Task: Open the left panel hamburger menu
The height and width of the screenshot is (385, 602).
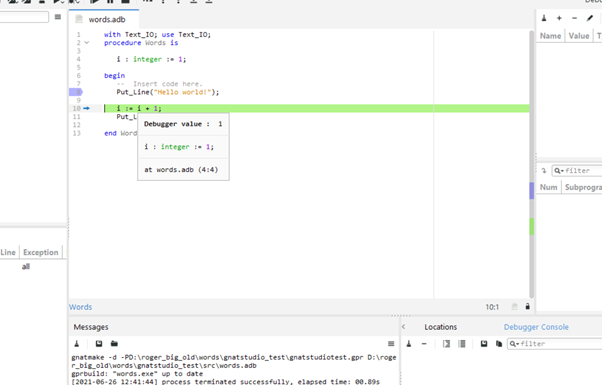Action: (x=58, y=17)
